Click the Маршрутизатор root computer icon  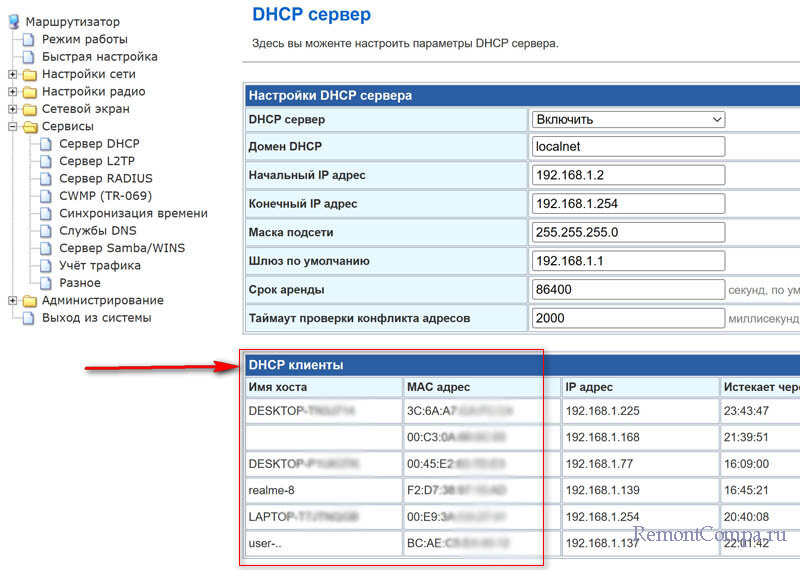tap(14, 22)
